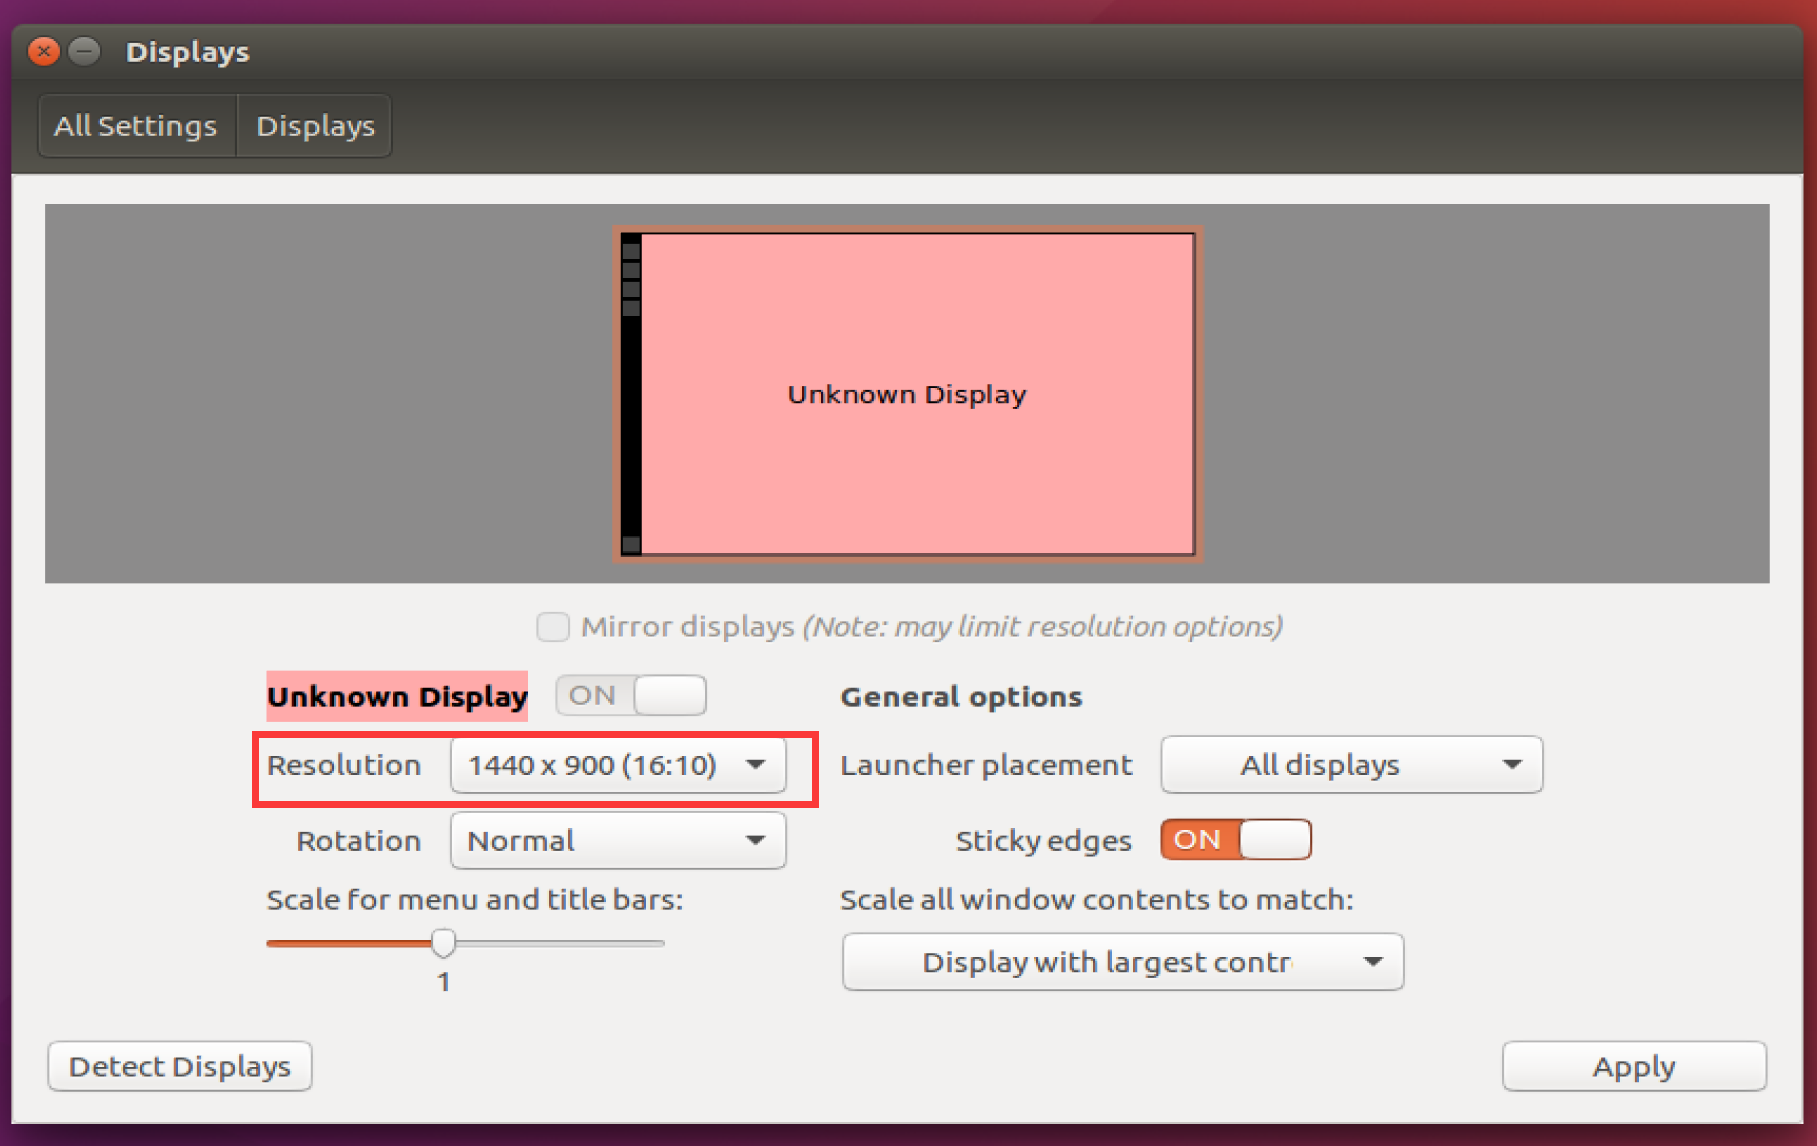Open Launcher placement All displays dropdown

(1352, 765)
